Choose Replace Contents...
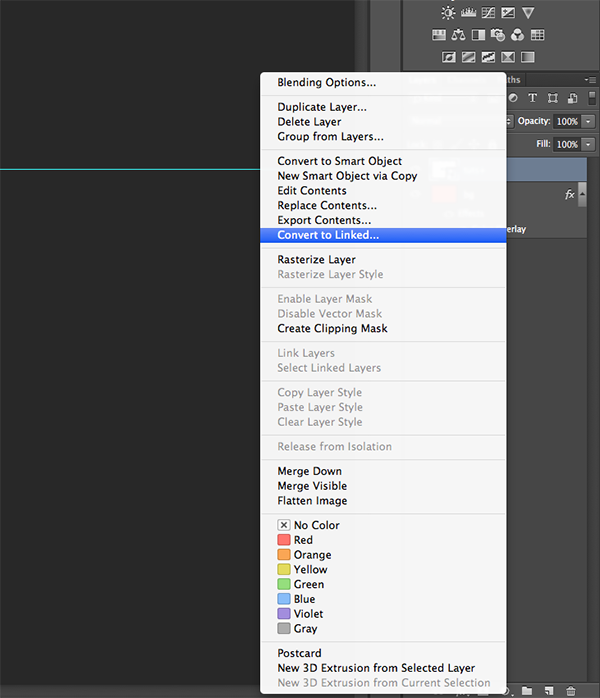This screenshot has height=698, width=600. (x=327, y=205)
